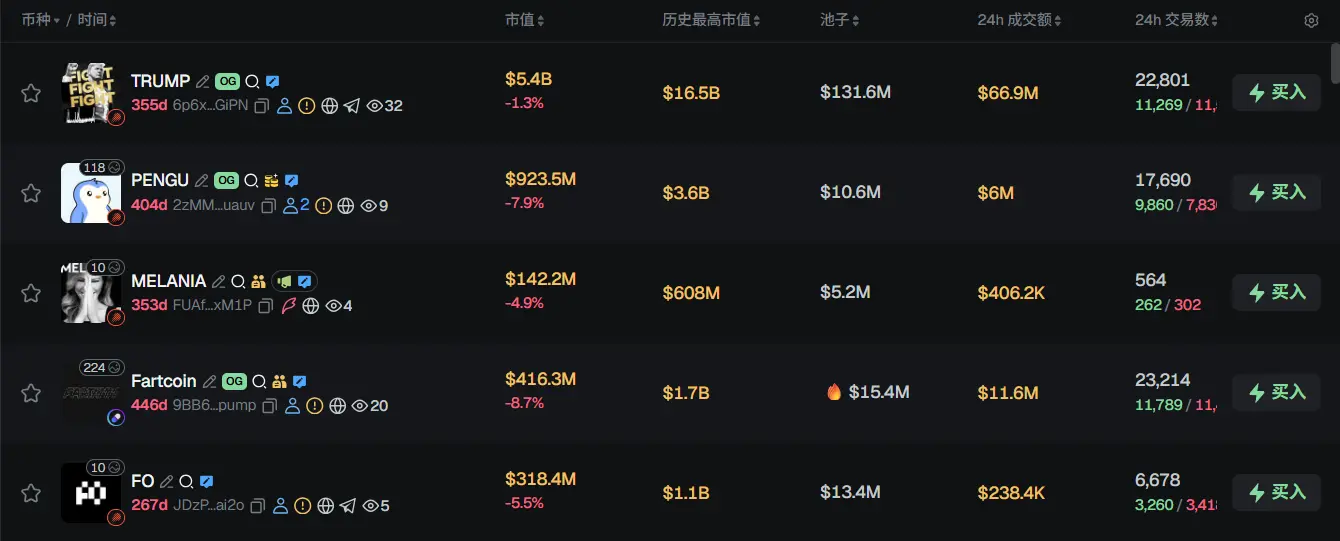Sort by 历史最高市值 column header
The height and width of the screenshot is (541, 1340).
point(711,21)
